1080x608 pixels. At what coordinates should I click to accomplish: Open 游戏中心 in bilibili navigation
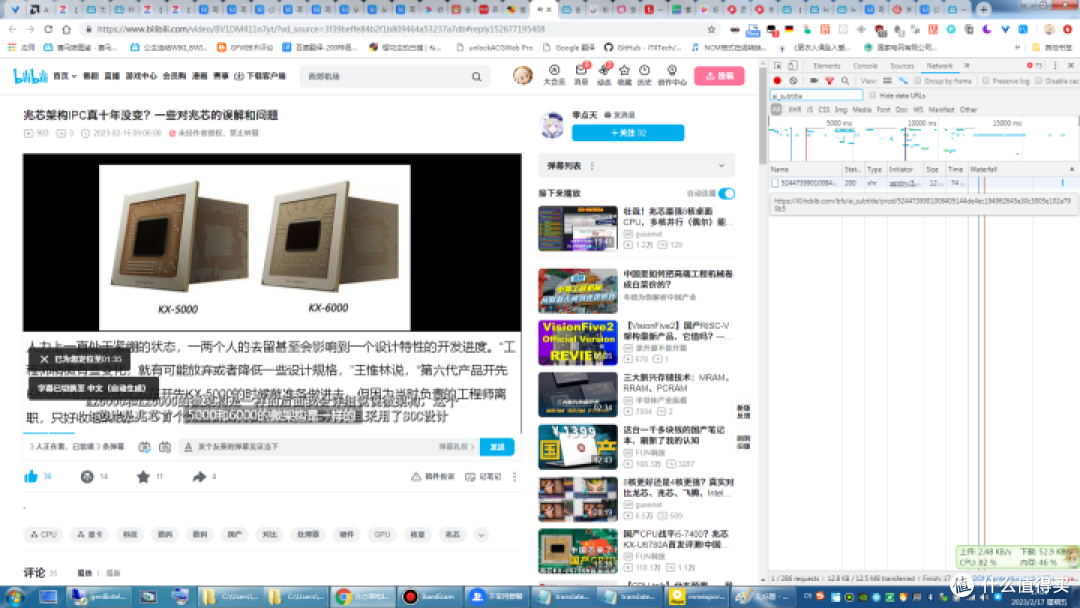[x=141, y=76]
